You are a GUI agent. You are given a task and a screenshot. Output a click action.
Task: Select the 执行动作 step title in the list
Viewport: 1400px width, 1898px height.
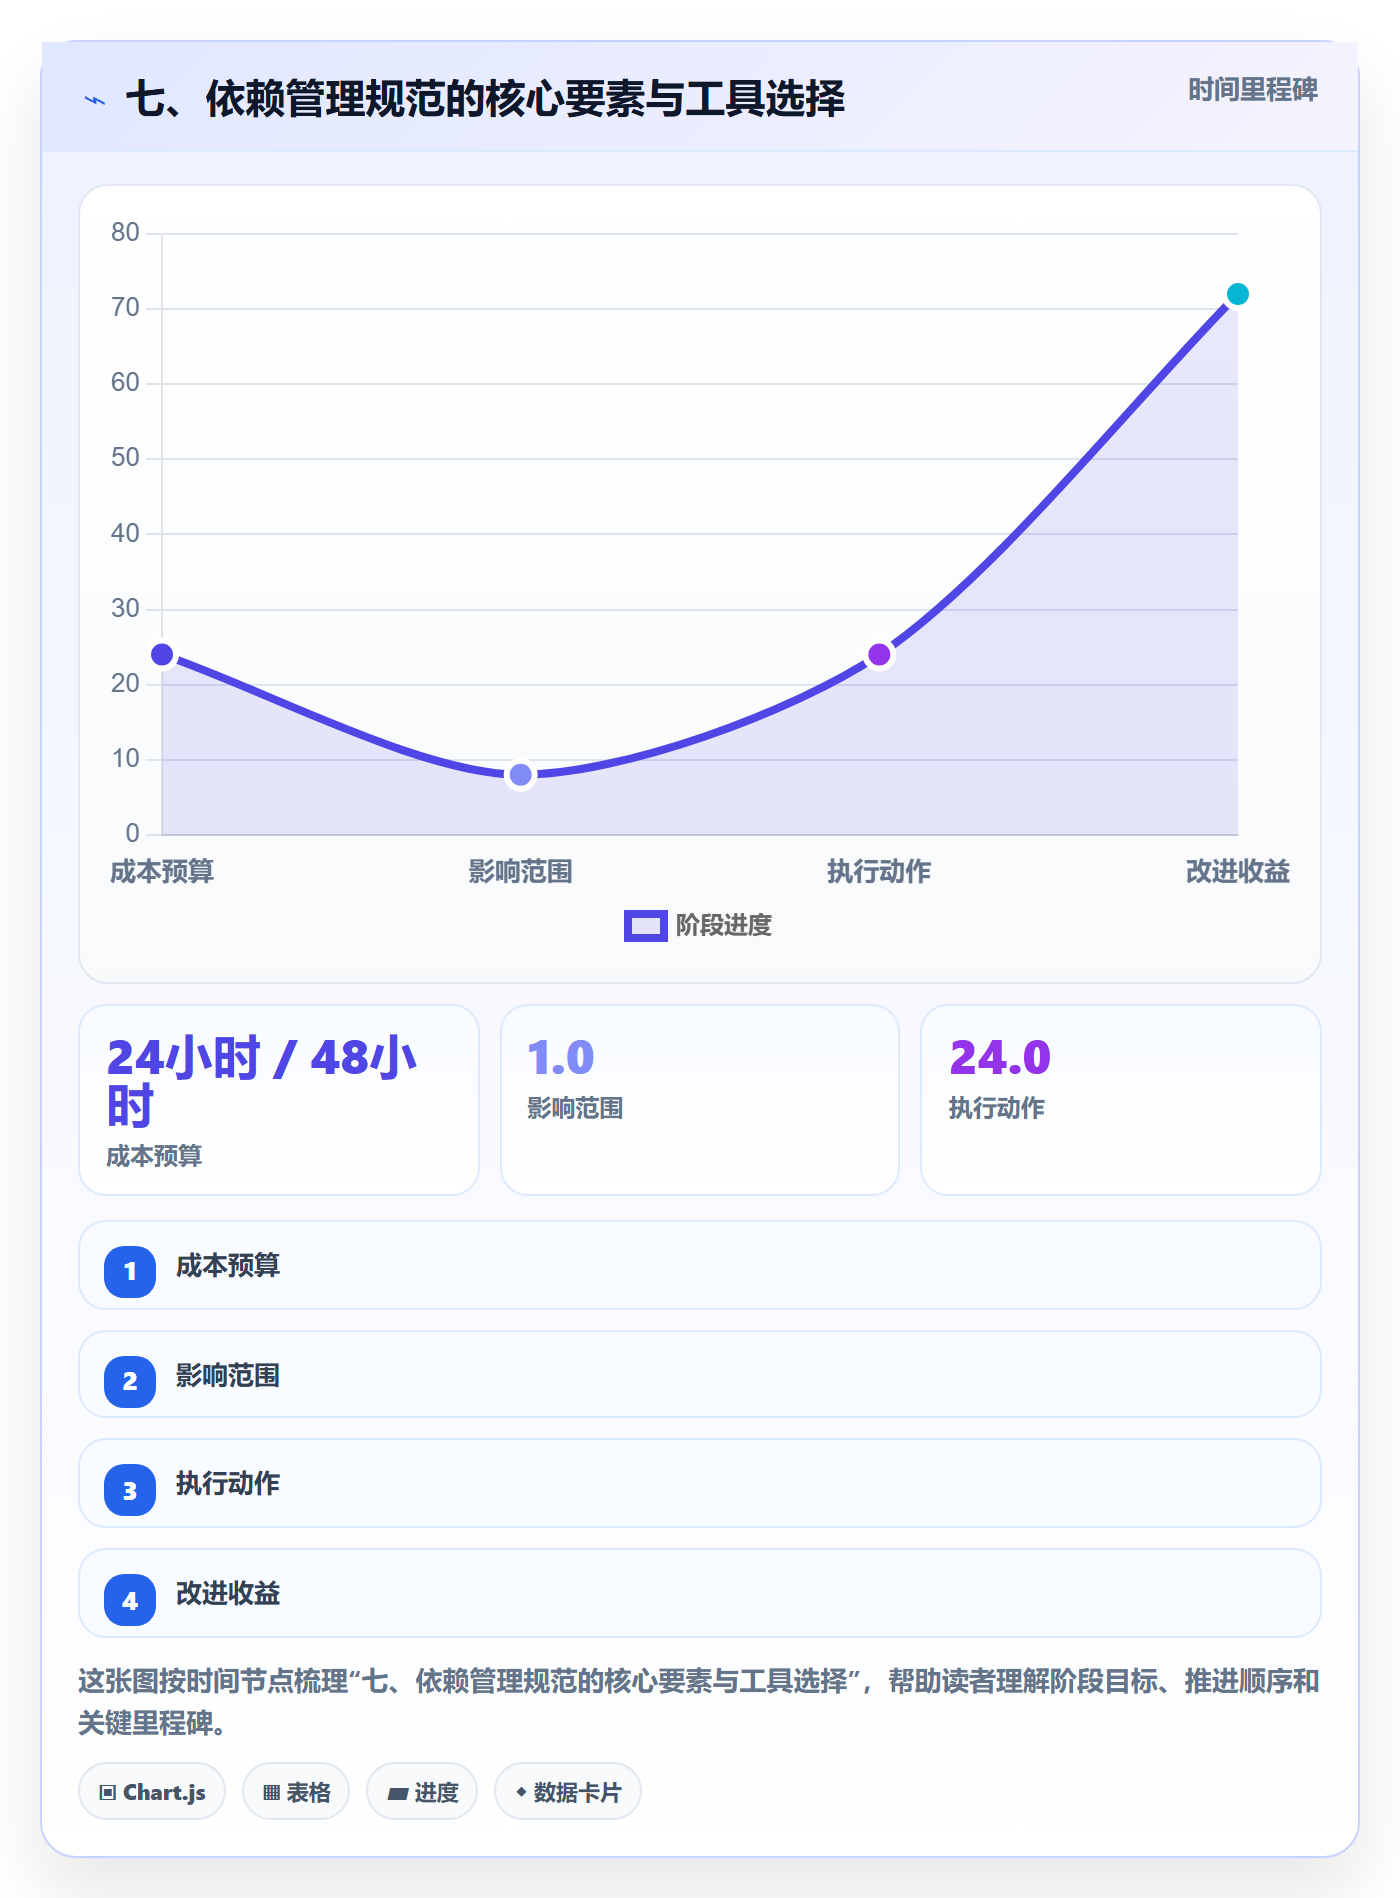[x=228, y=1484]
